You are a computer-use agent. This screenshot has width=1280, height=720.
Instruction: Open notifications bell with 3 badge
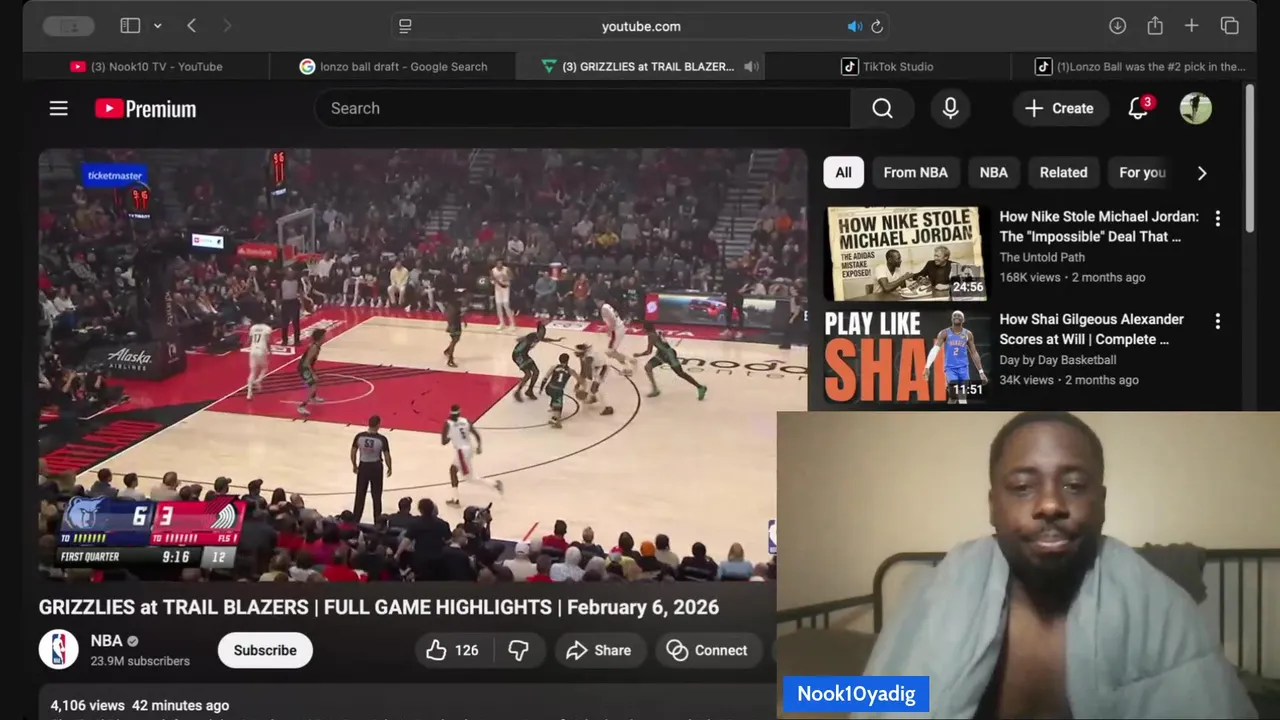click(1138, 108)
